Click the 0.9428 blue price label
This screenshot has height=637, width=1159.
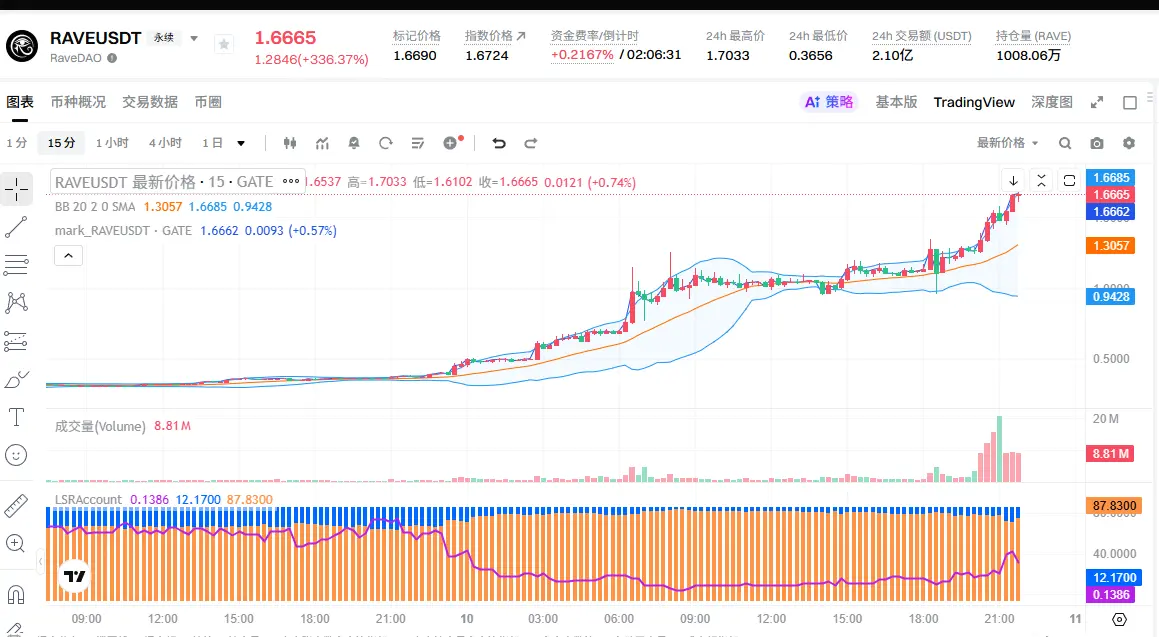pos(1110,296)
